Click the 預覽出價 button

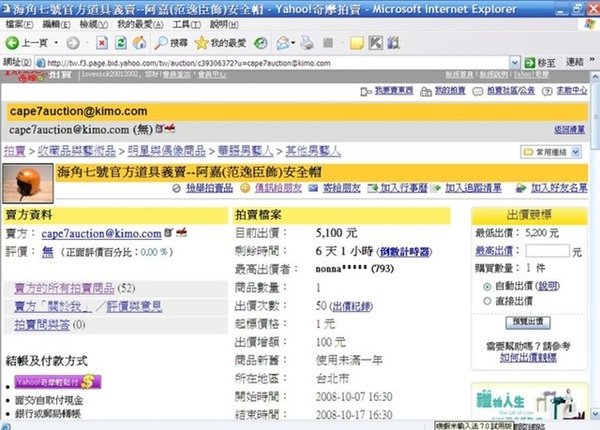click(528, 322)
